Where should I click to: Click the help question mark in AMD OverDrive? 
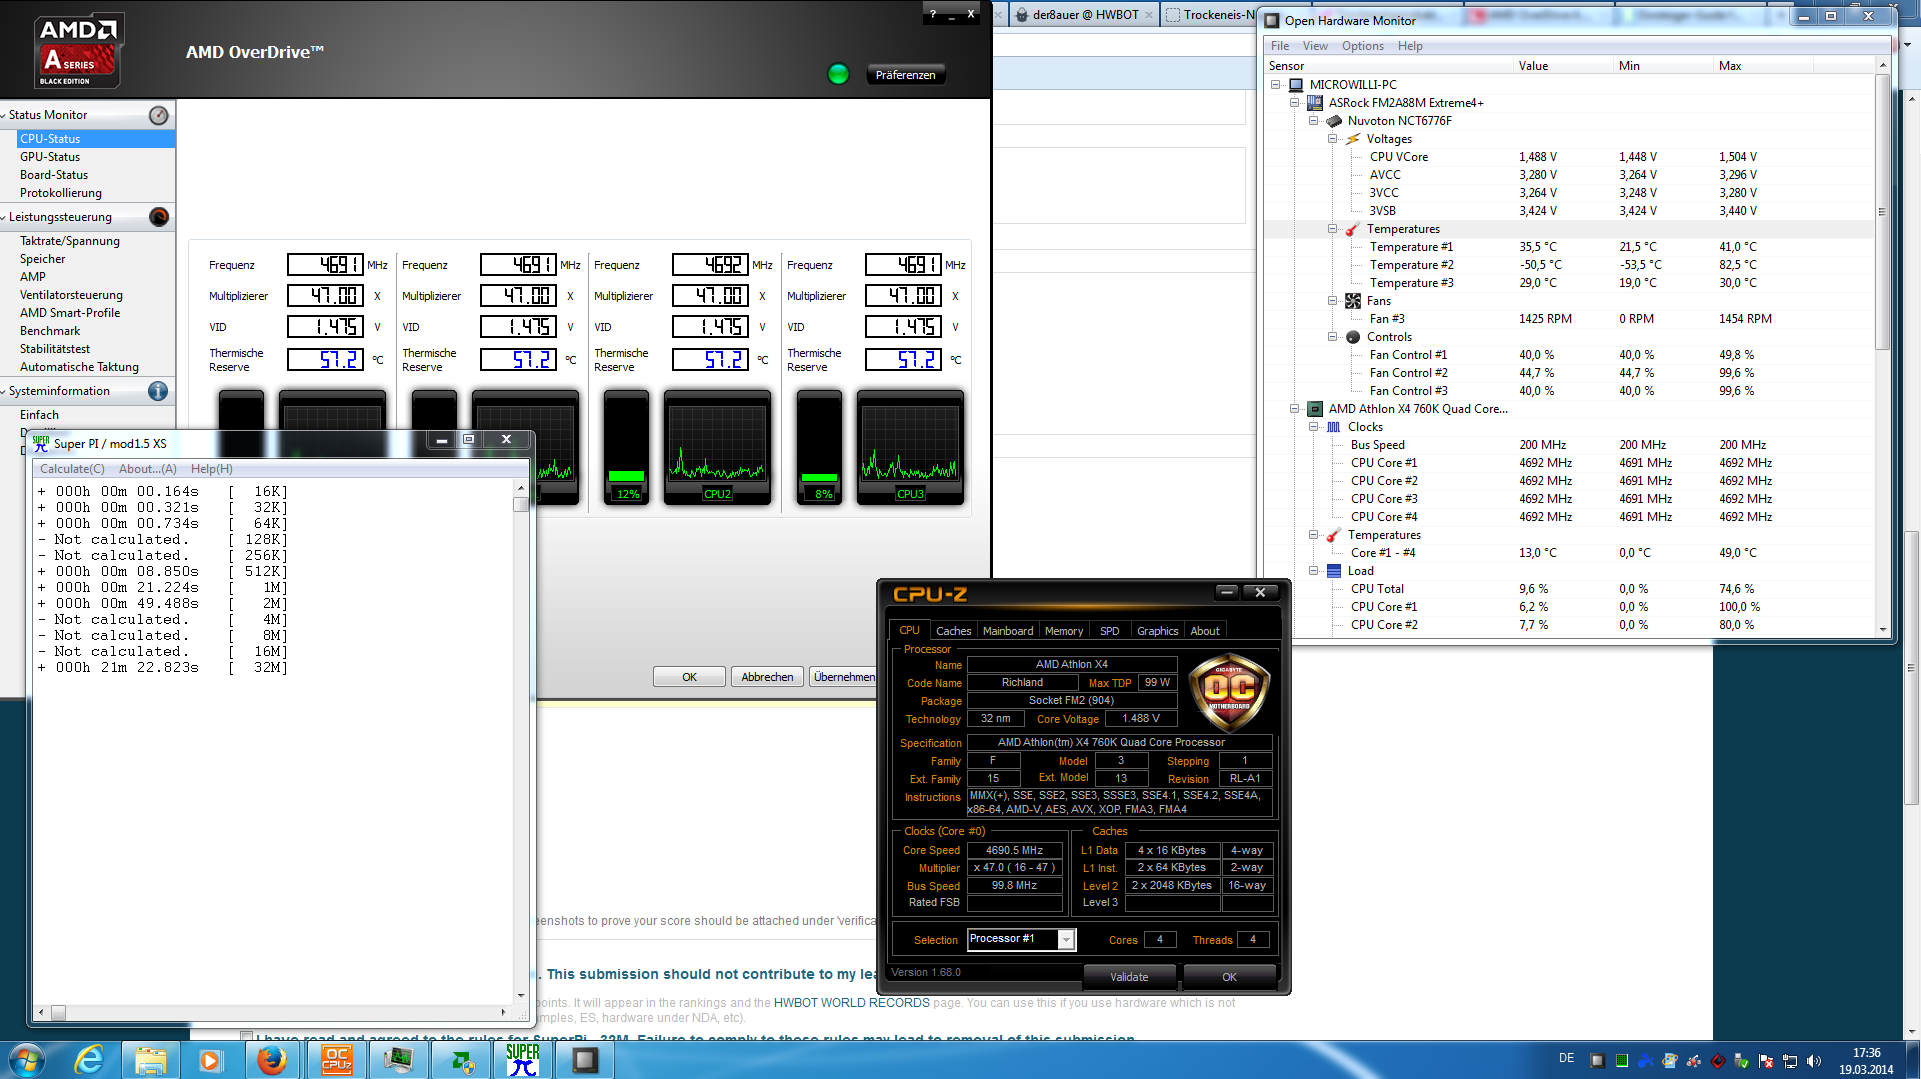933,14
